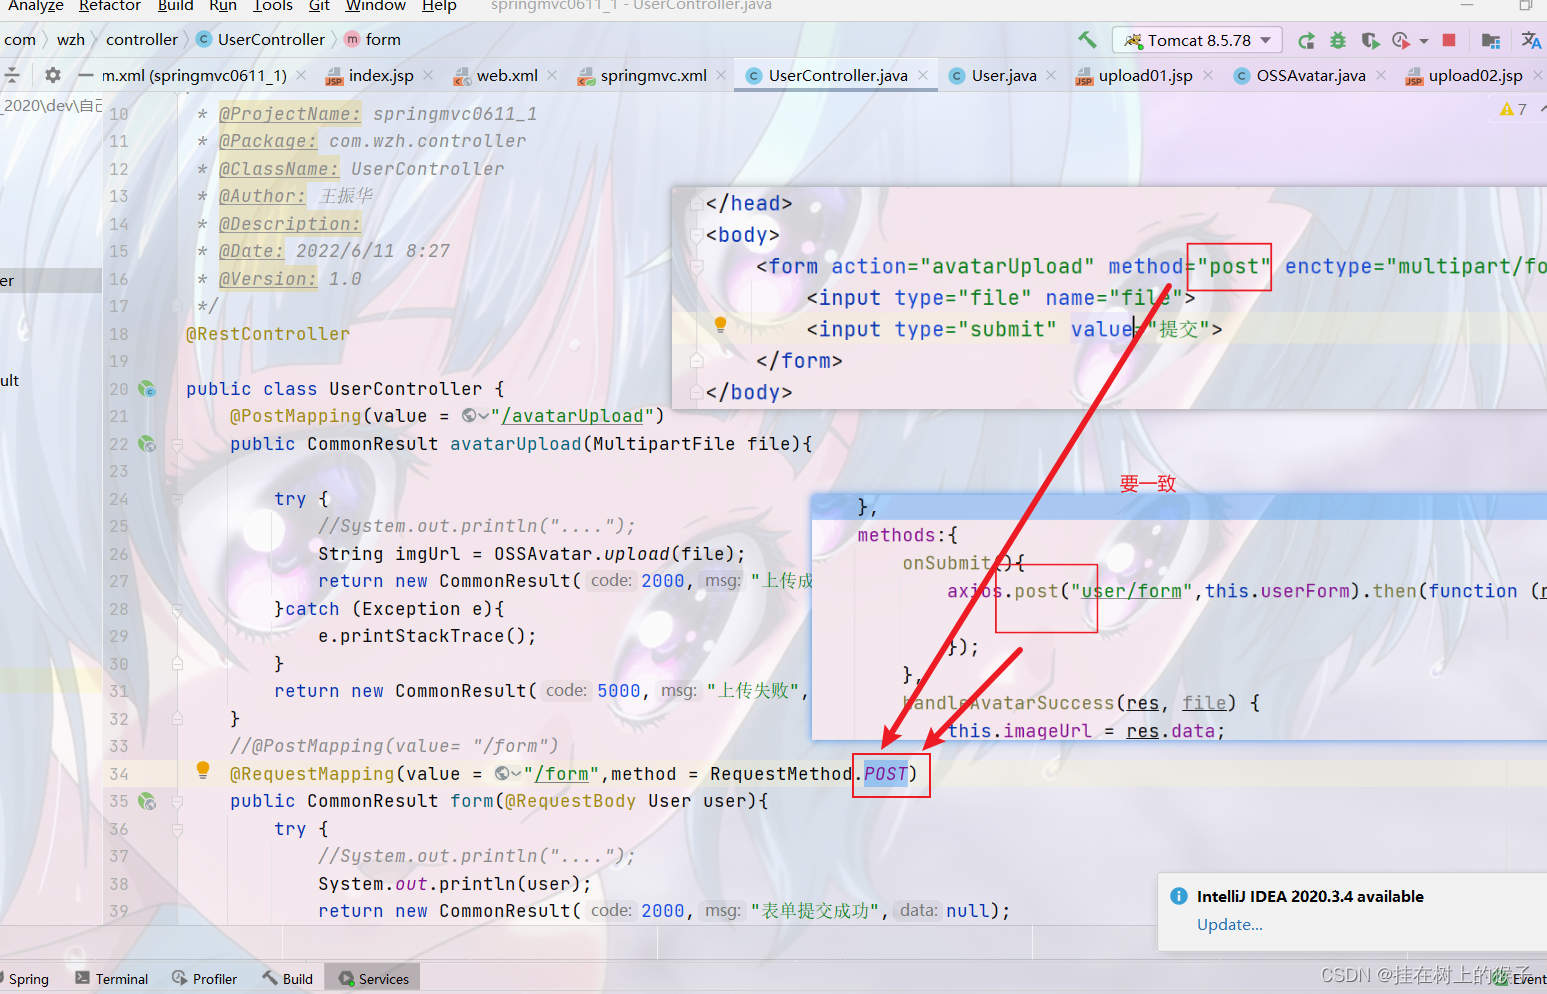Click the Translate icon in the toolbar
The width and height of the screenshot is (1547, 994).
[1531, 40]
